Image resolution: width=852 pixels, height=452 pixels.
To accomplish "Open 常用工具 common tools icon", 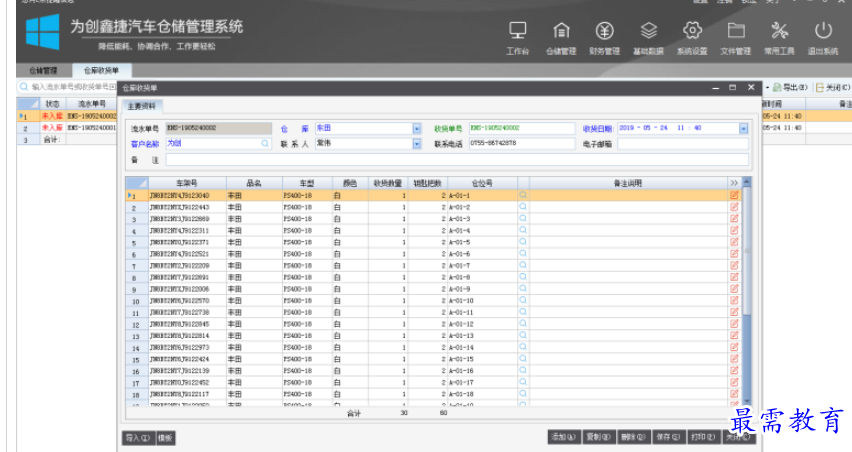I will pyautogui.click(x=780, y=37).
